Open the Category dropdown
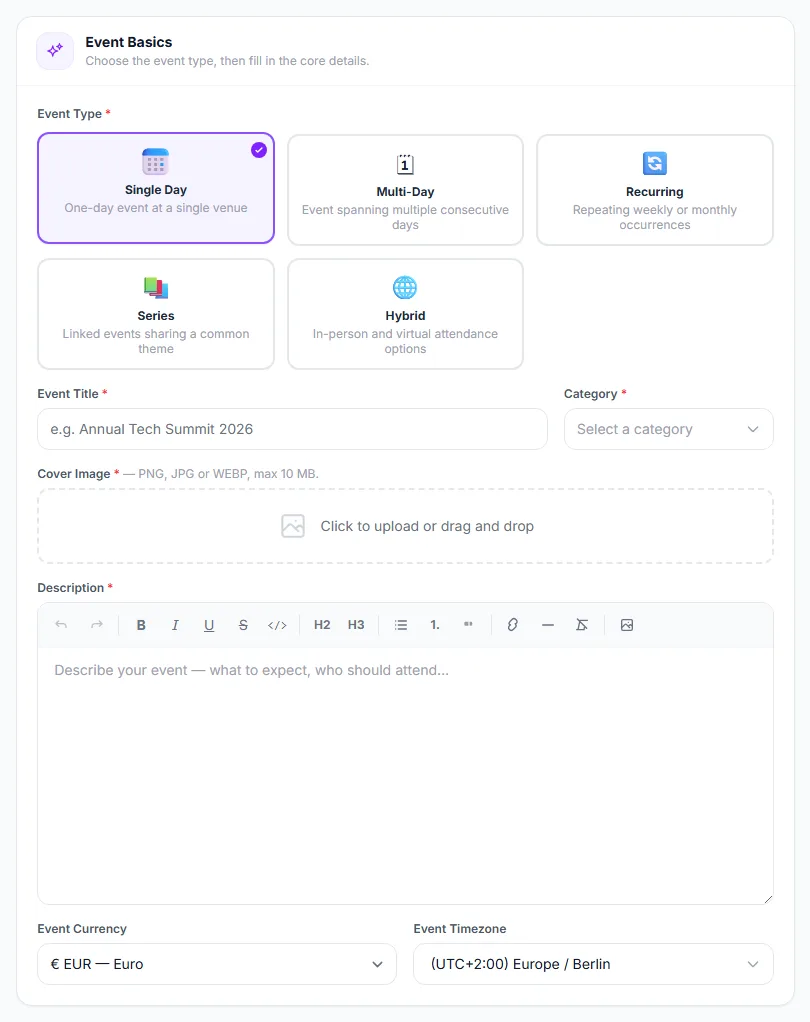 [x=669, y=429]
